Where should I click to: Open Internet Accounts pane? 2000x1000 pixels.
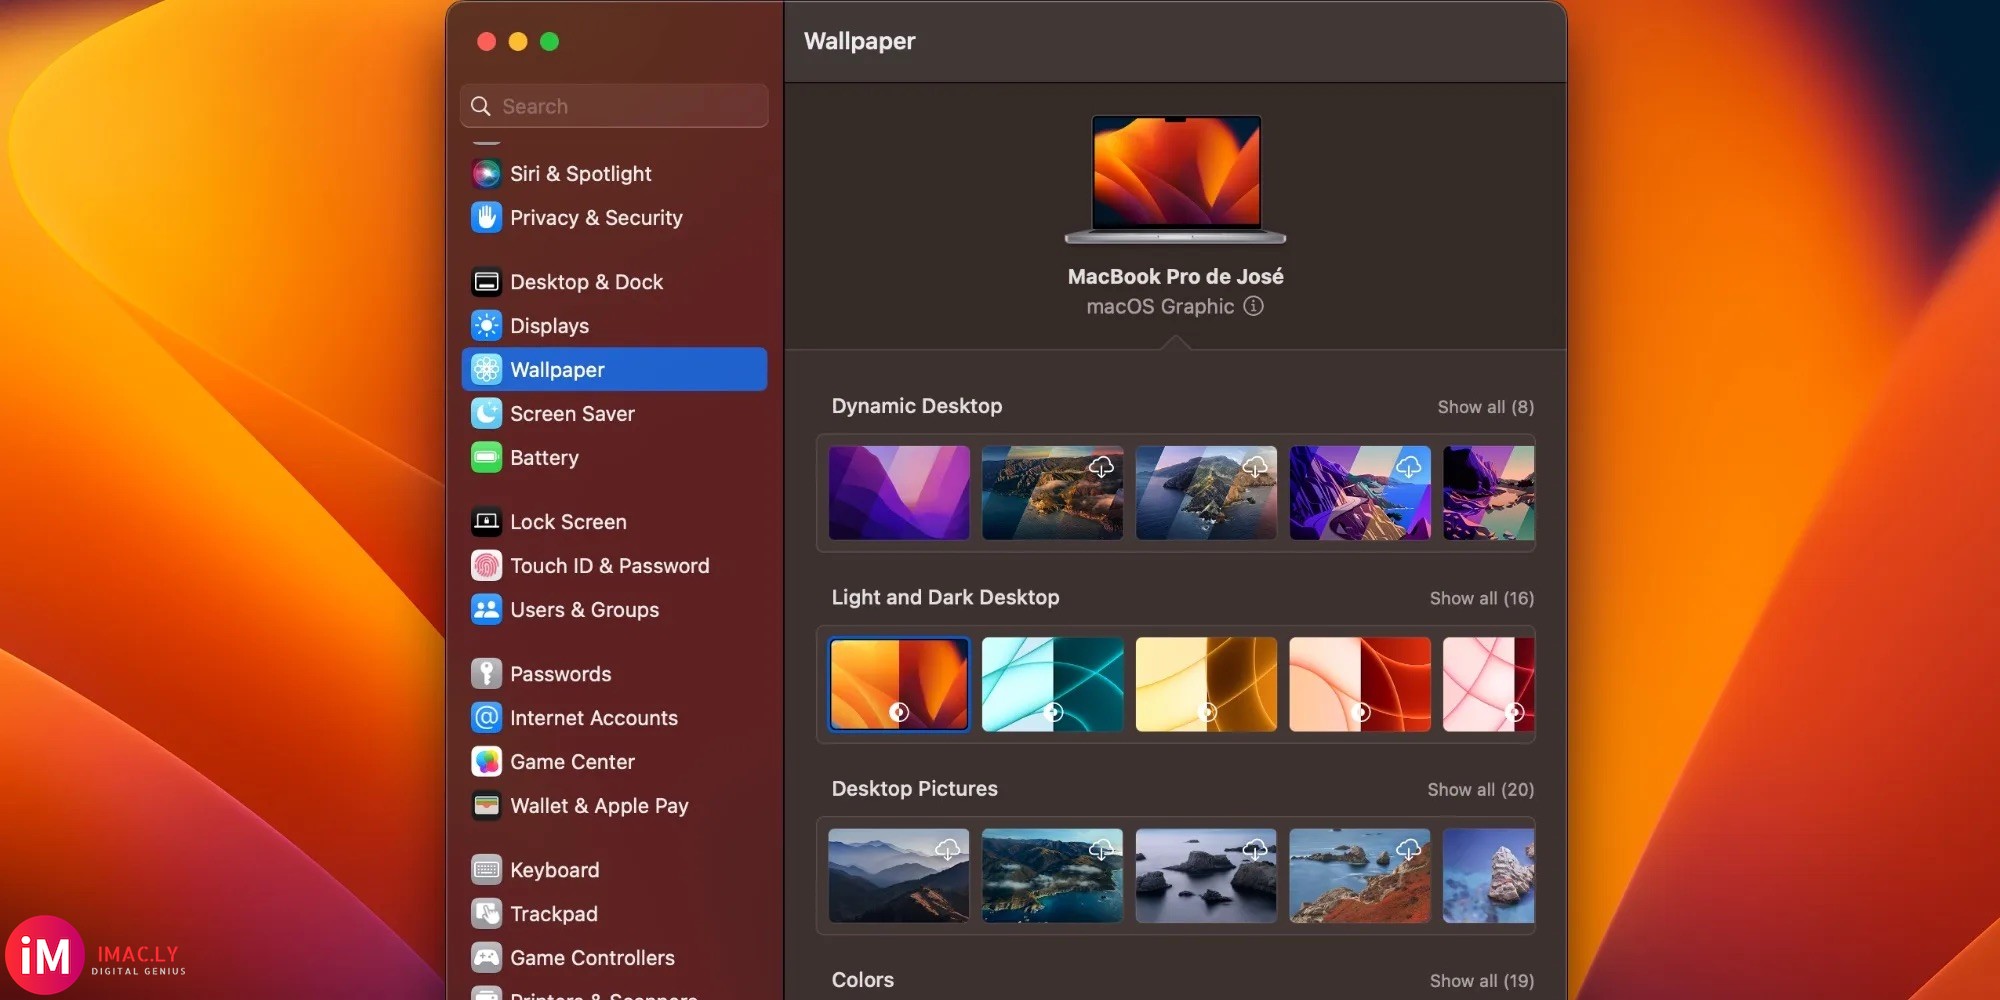coord(593,718)
